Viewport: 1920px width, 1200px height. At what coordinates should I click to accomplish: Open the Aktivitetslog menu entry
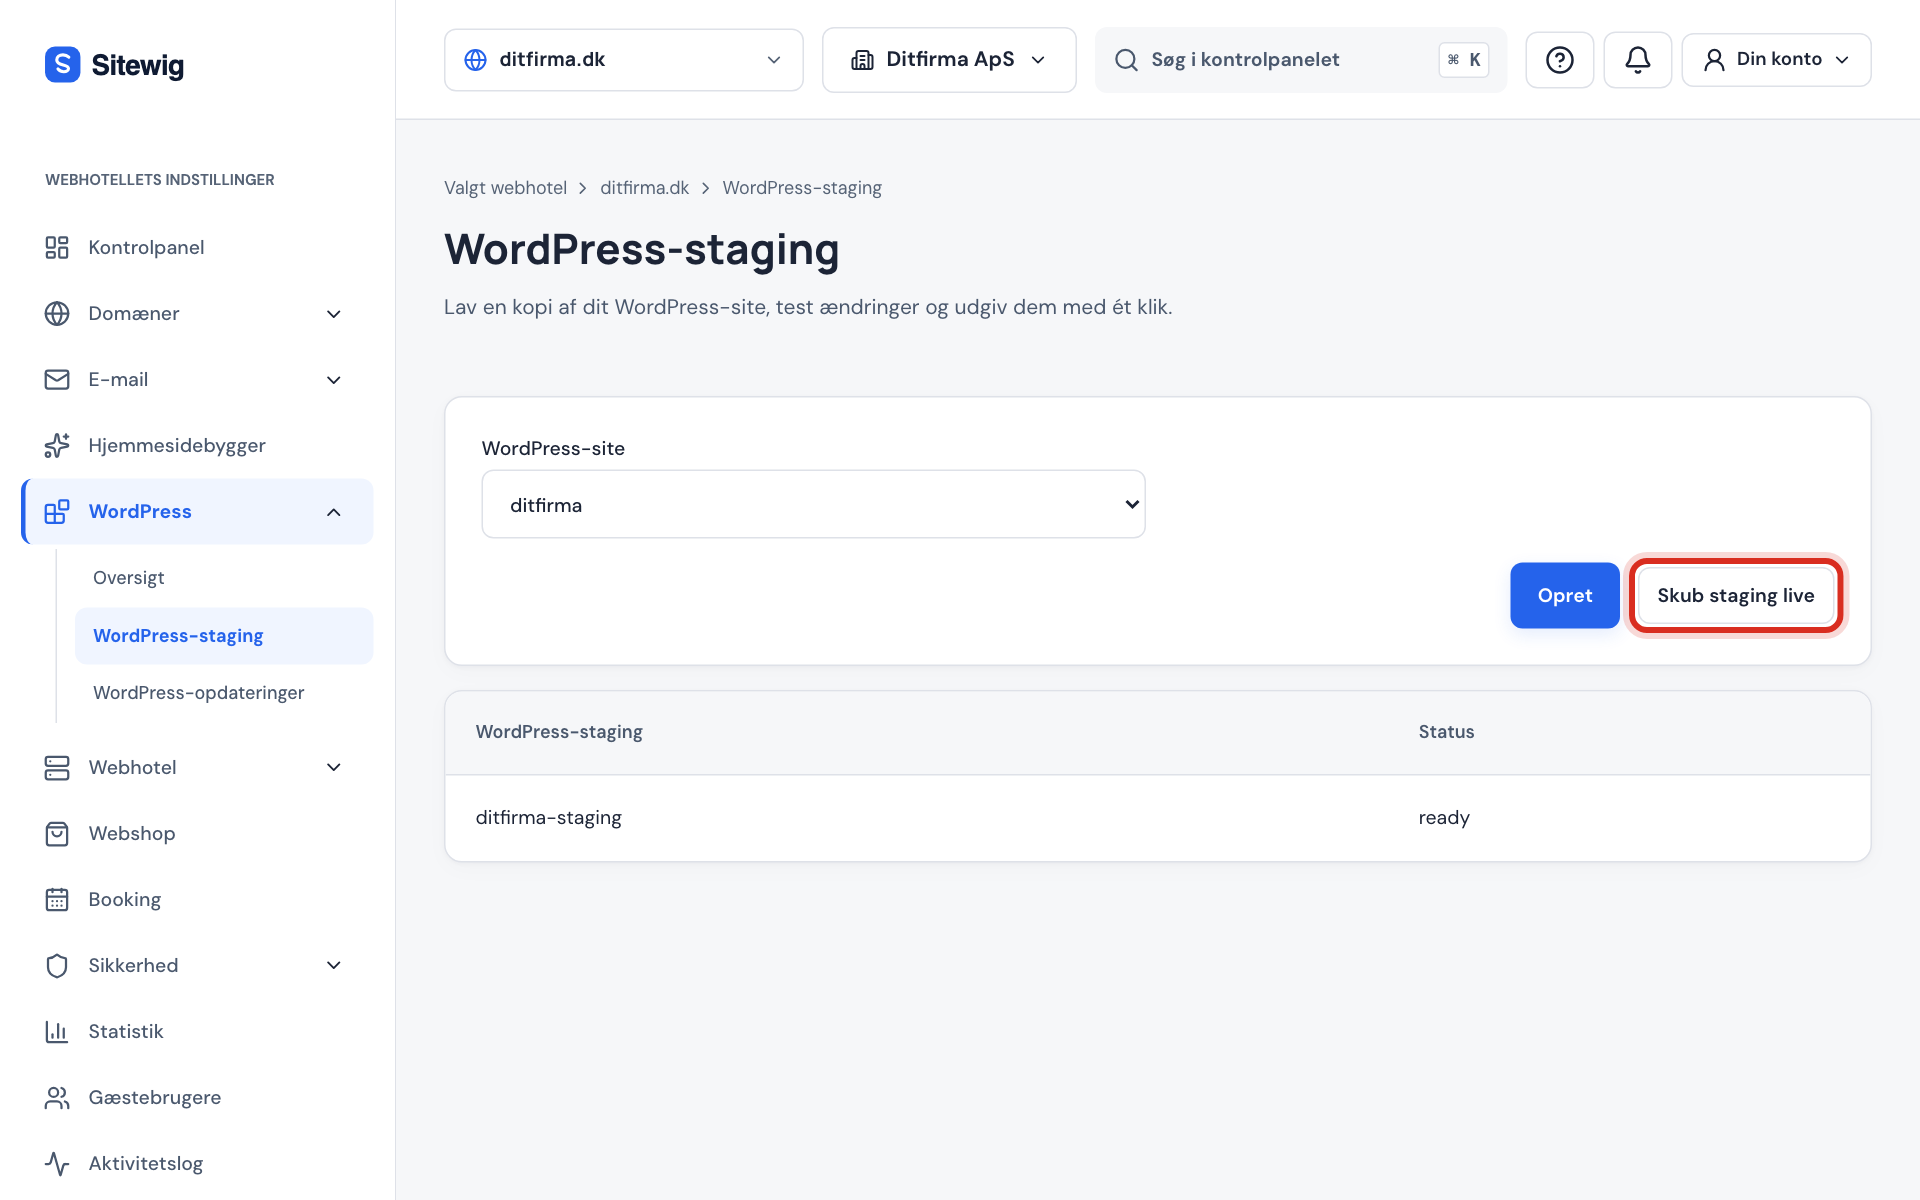coord(197,1163)
